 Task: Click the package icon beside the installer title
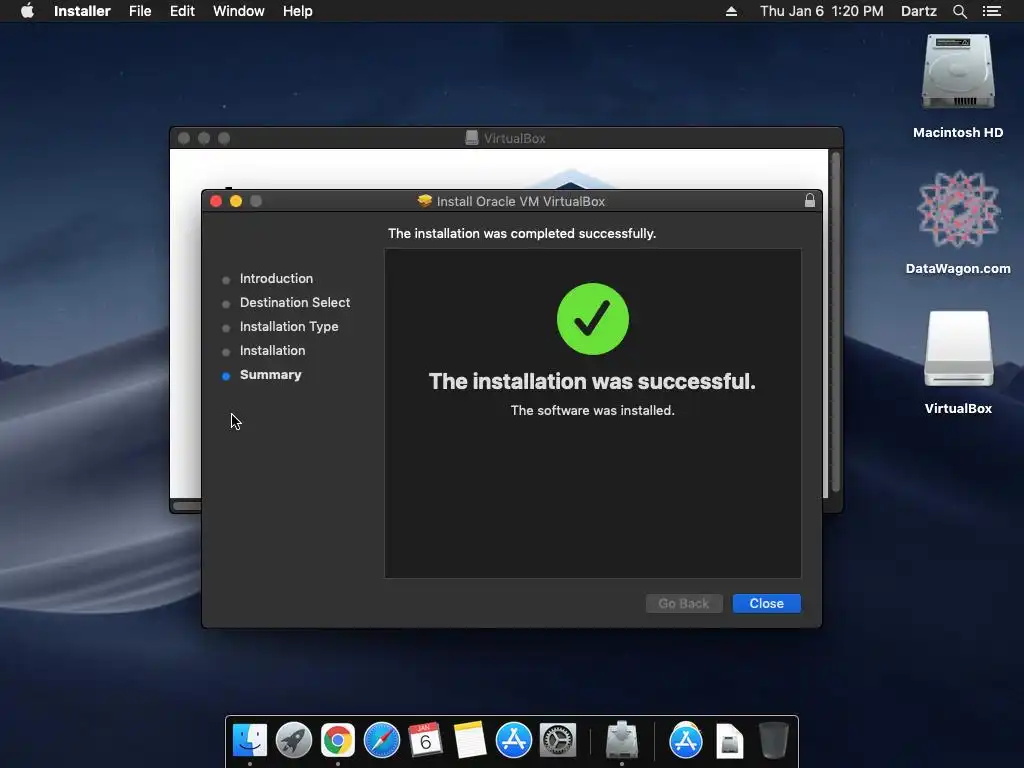(x=424, y=201)
